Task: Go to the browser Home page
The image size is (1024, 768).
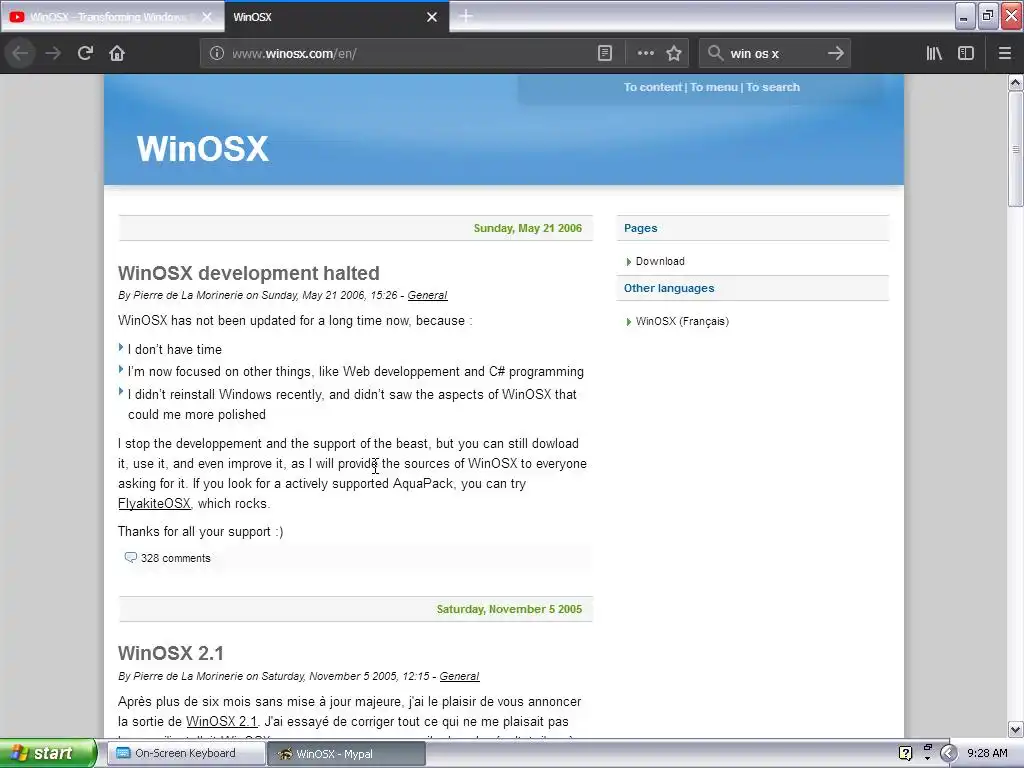Action: [x=117, y=53]
